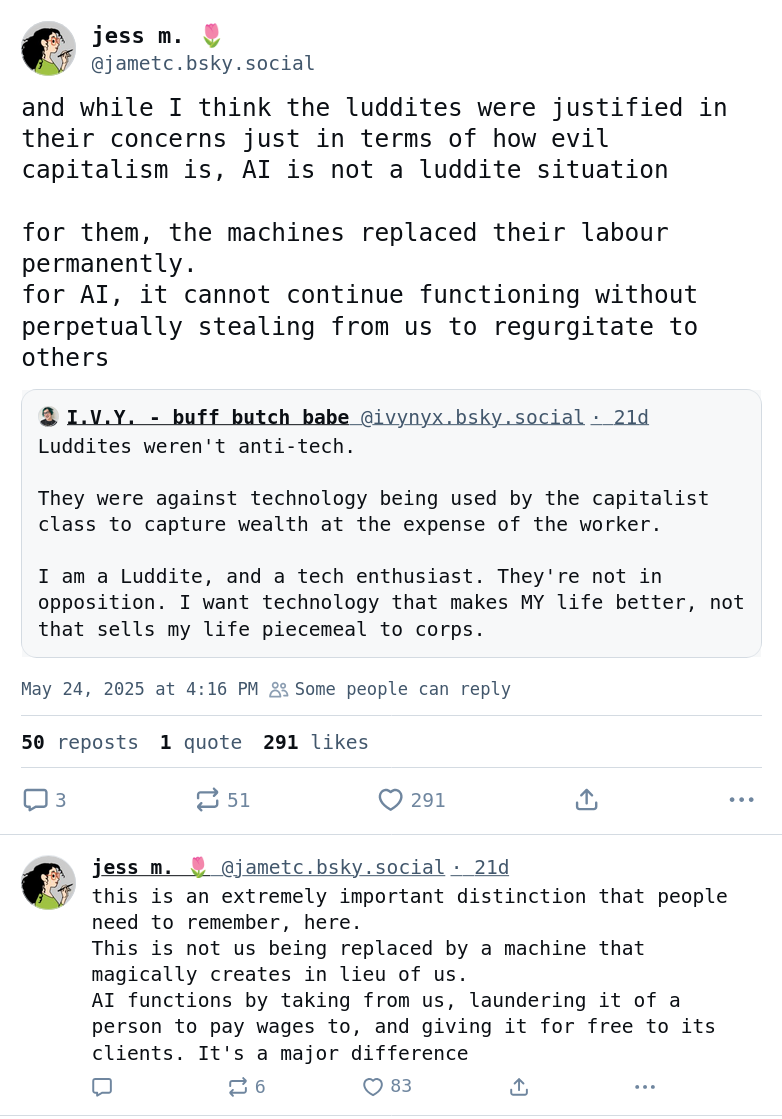The image size is (782, 1119).
Task: Repost the main post with 51 reposts
Action: [x=208, y=800]
